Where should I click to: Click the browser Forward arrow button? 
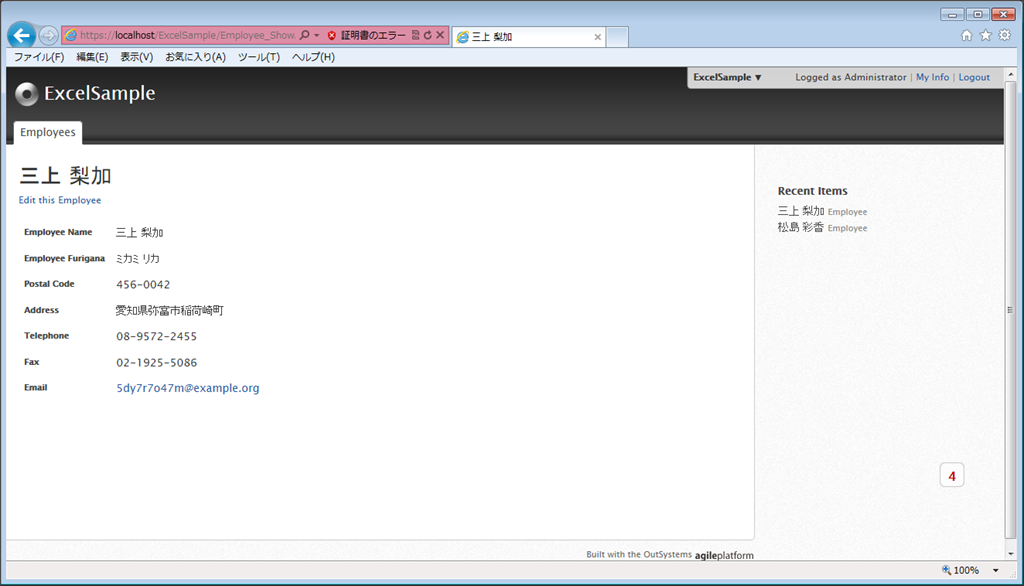pos(48,35)
